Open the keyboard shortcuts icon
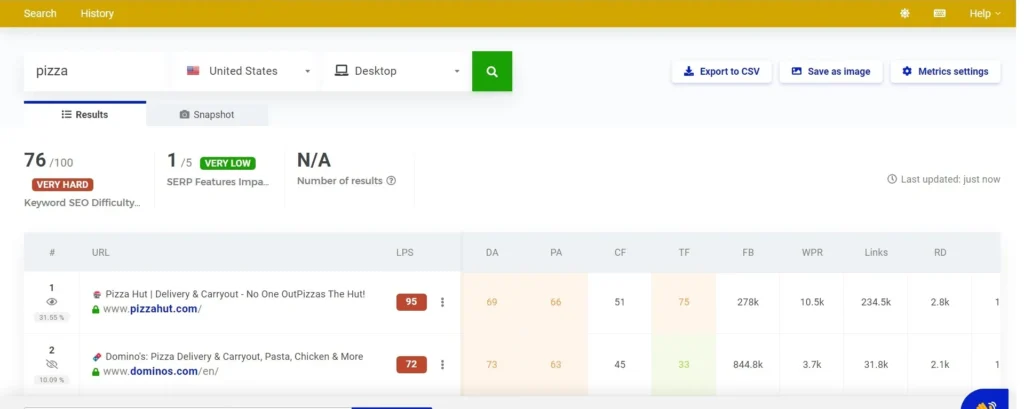This screenshot has height=409, width=1024. coord(939,13)
